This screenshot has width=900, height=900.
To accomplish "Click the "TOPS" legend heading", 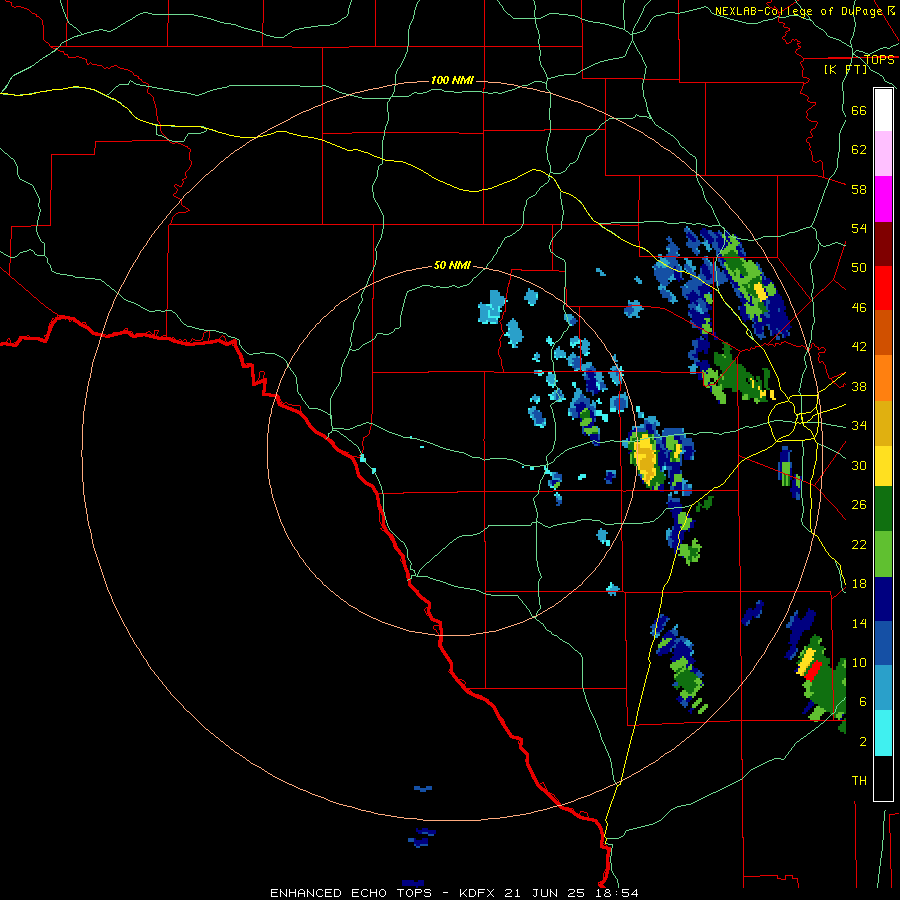I will pyautogui.click(x=879, y=60).
